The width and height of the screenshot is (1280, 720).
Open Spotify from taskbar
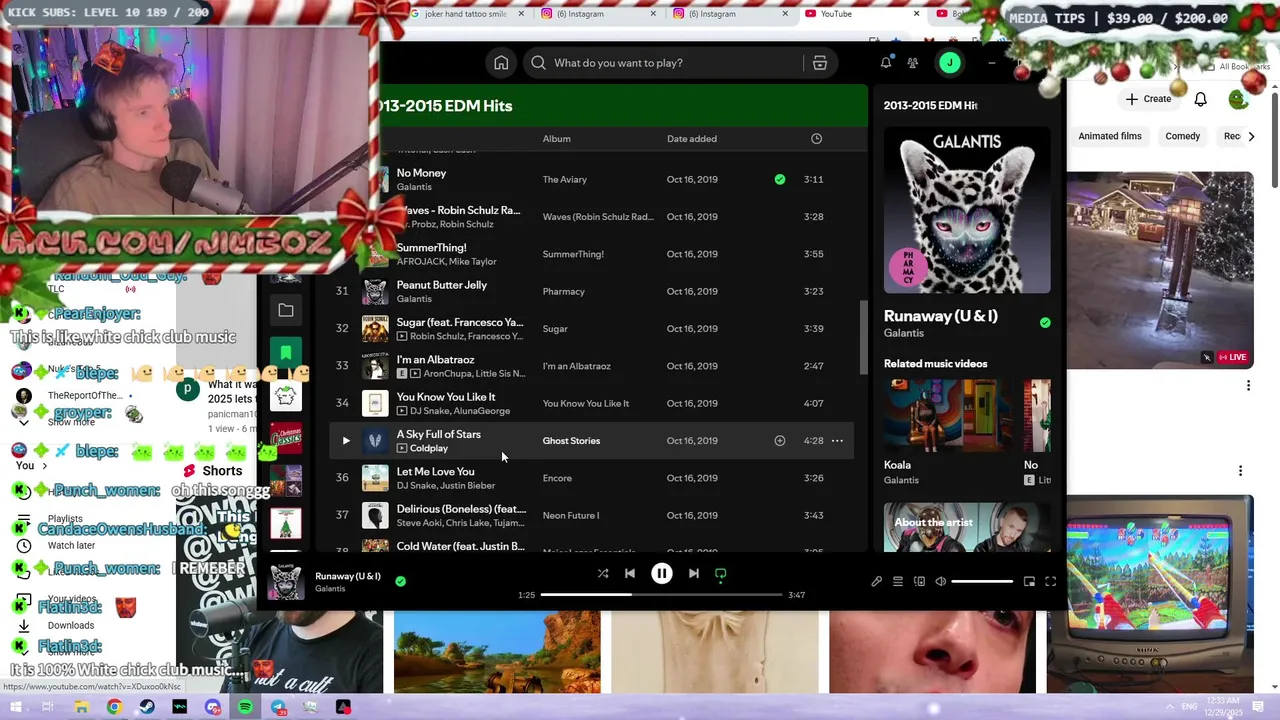[x=245, y=707]
